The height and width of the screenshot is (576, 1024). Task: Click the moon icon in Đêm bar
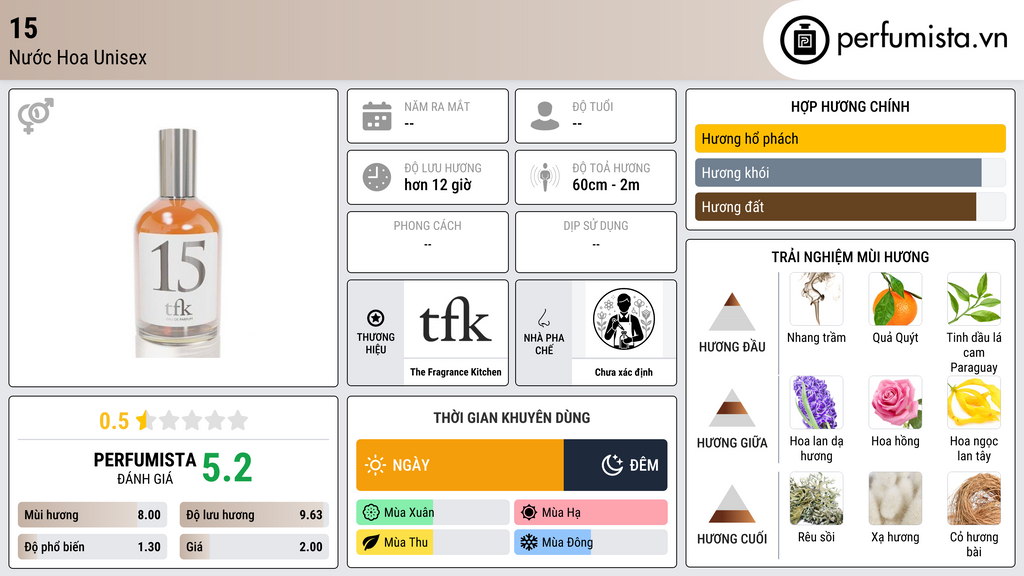(612, 465)
